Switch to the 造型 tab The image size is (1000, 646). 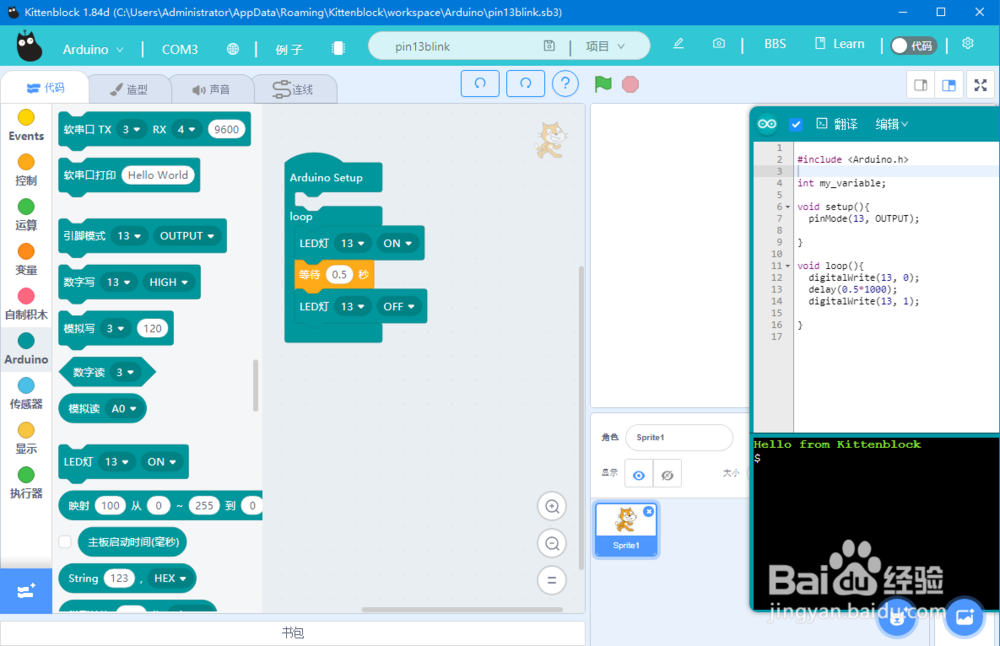129,89
